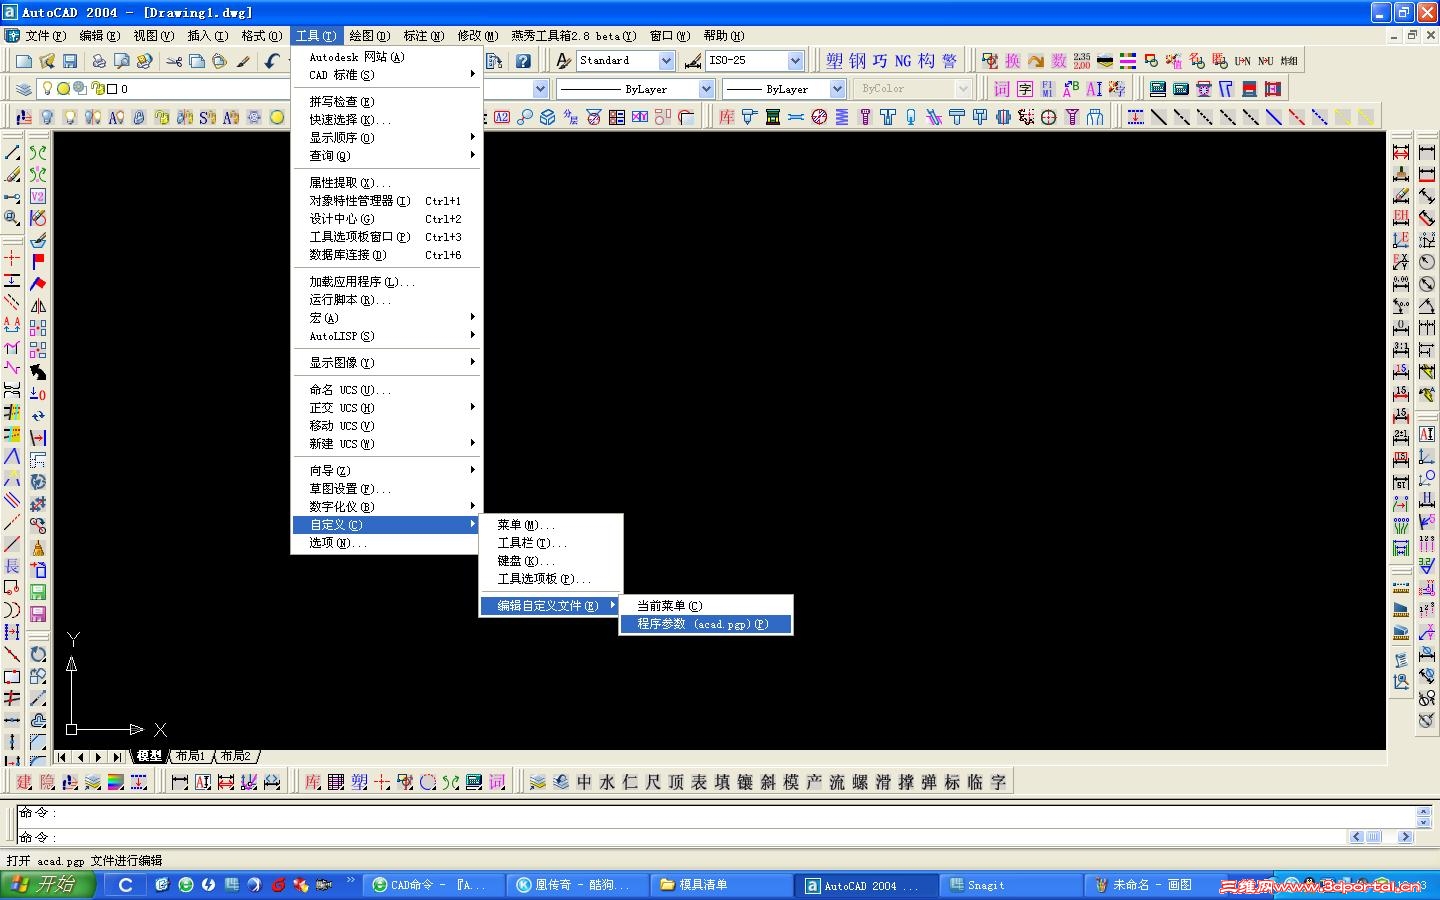Click the 水 icon in the bottom toolbar

(607, 782)
